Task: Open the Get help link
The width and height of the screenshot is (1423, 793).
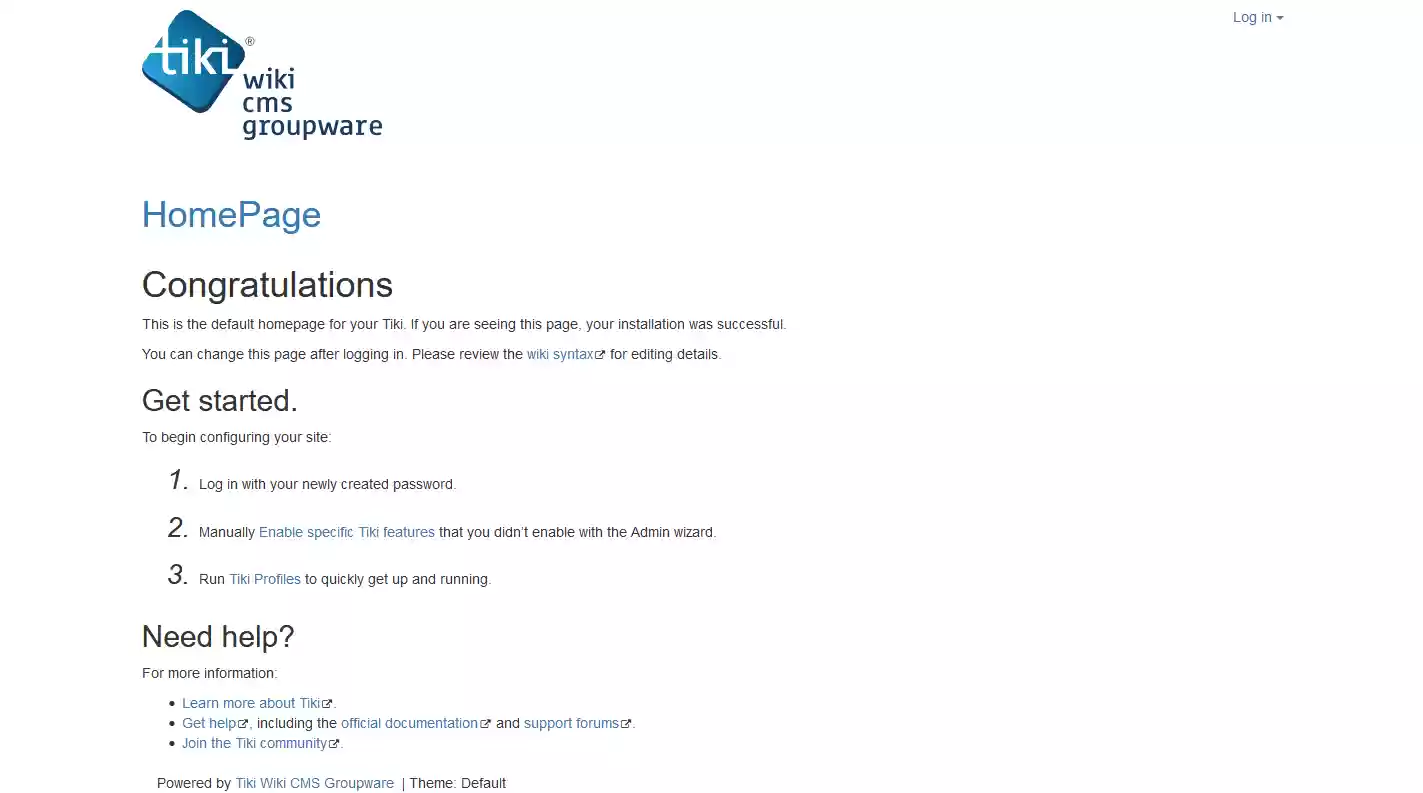Action: click(x=210, y=722)
